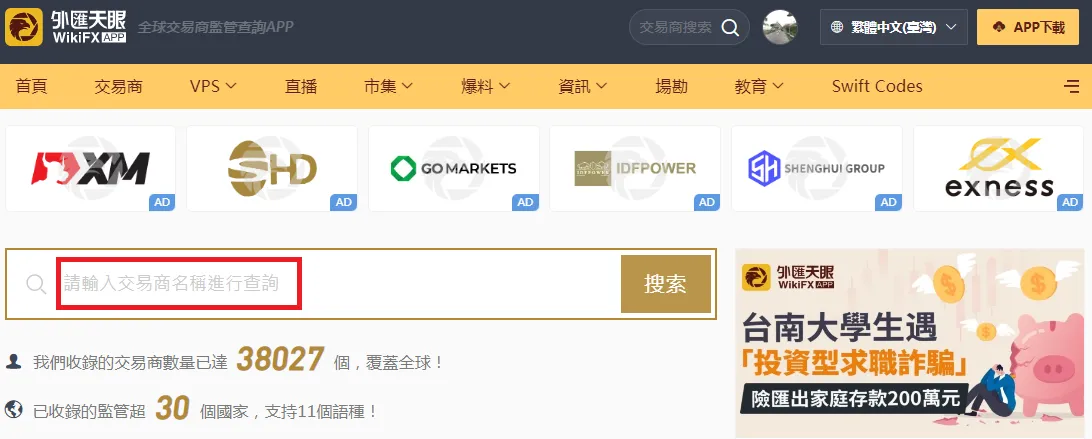Open the 直播 nav item
Image resolution: width=1092 pixels, height=439 pixels.
click(x=301, y=86)
